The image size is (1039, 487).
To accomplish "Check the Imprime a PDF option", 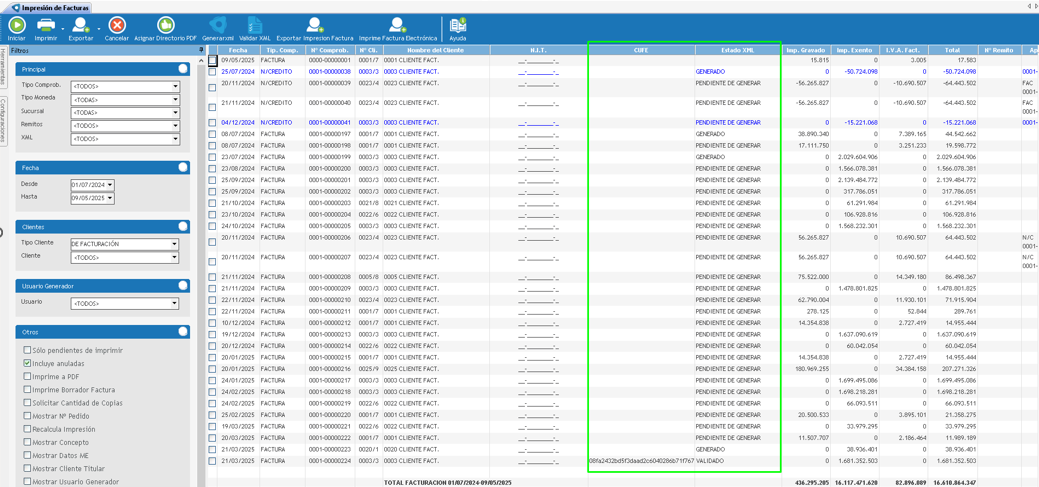I will tap(28, 377).
